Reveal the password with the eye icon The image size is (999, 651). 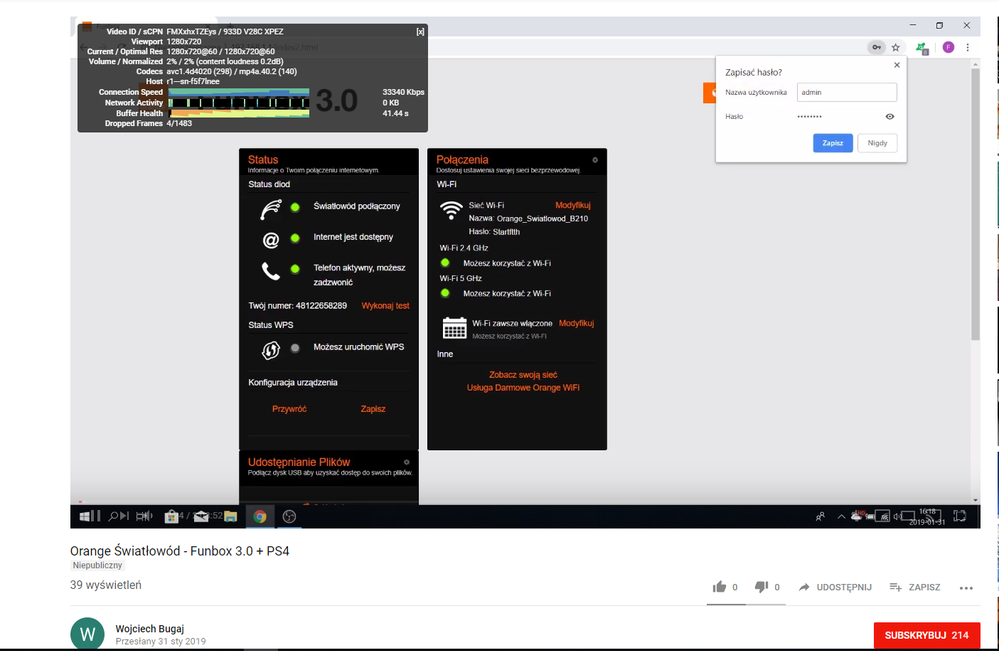(x=890, y=117)
